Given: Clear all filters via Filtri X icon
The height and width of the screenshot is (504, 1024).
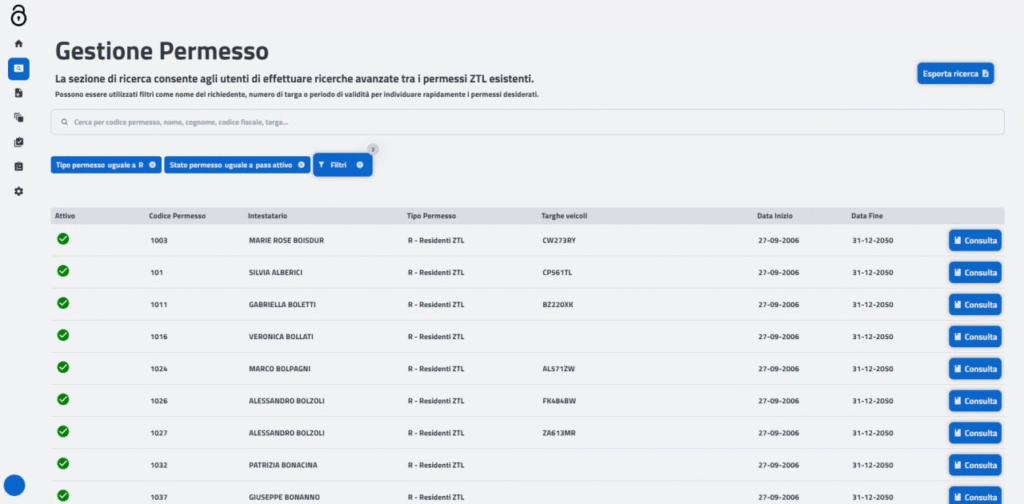Looking at the screenshot, I should pos(360,164).
